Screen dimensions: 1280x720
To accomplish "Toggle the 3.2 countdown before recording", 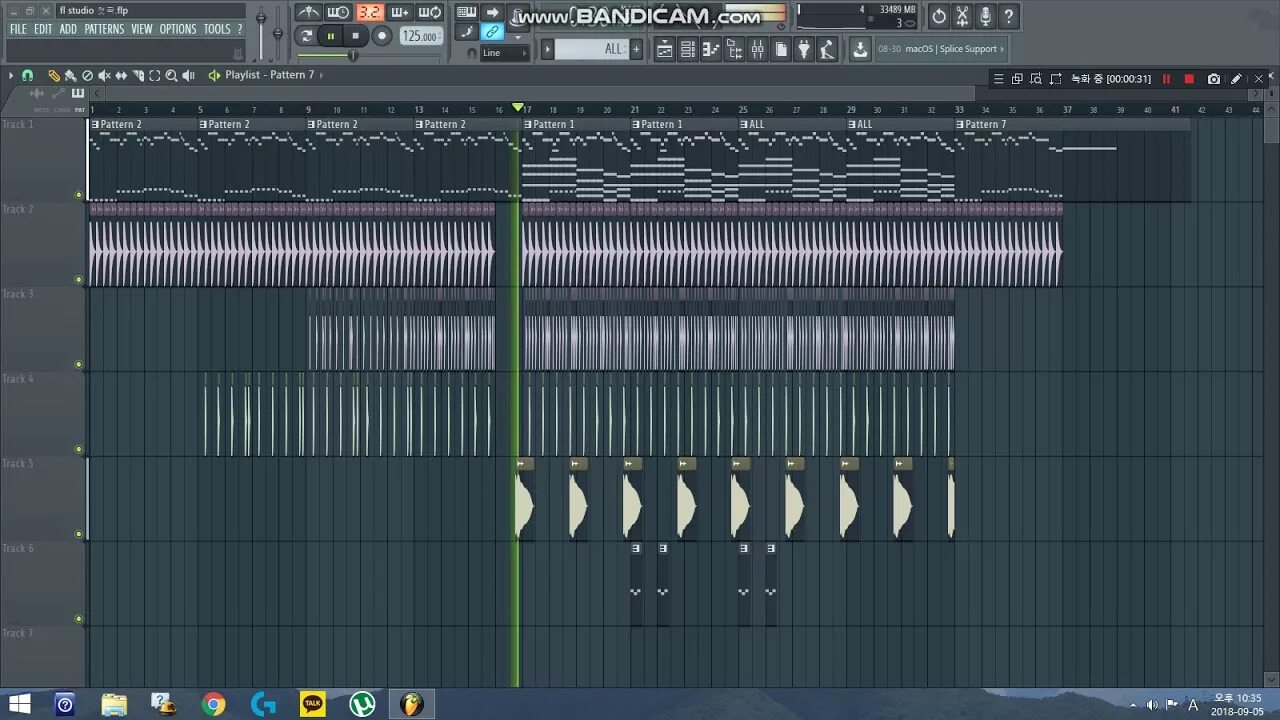I will tap(369, 12).
